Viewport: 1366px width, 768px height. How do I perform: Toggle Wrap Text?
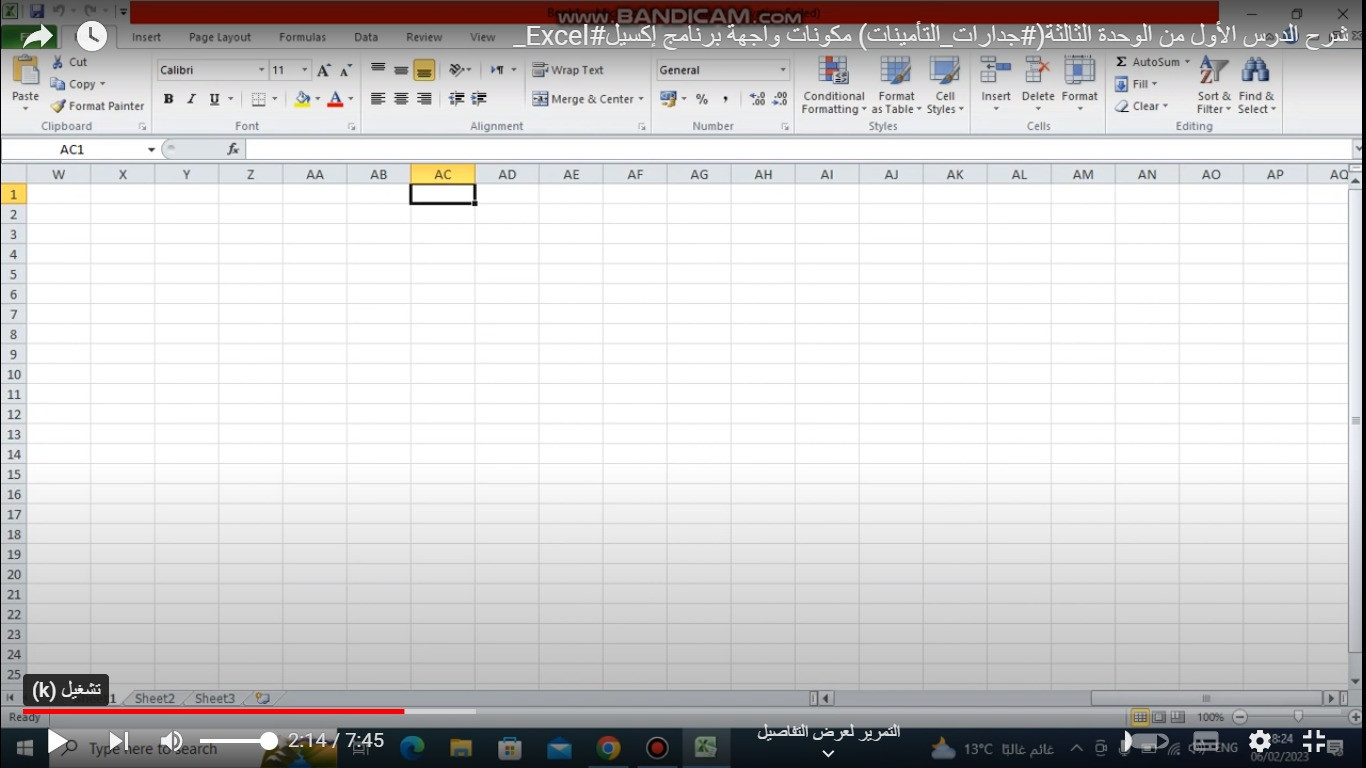[567, 70]
